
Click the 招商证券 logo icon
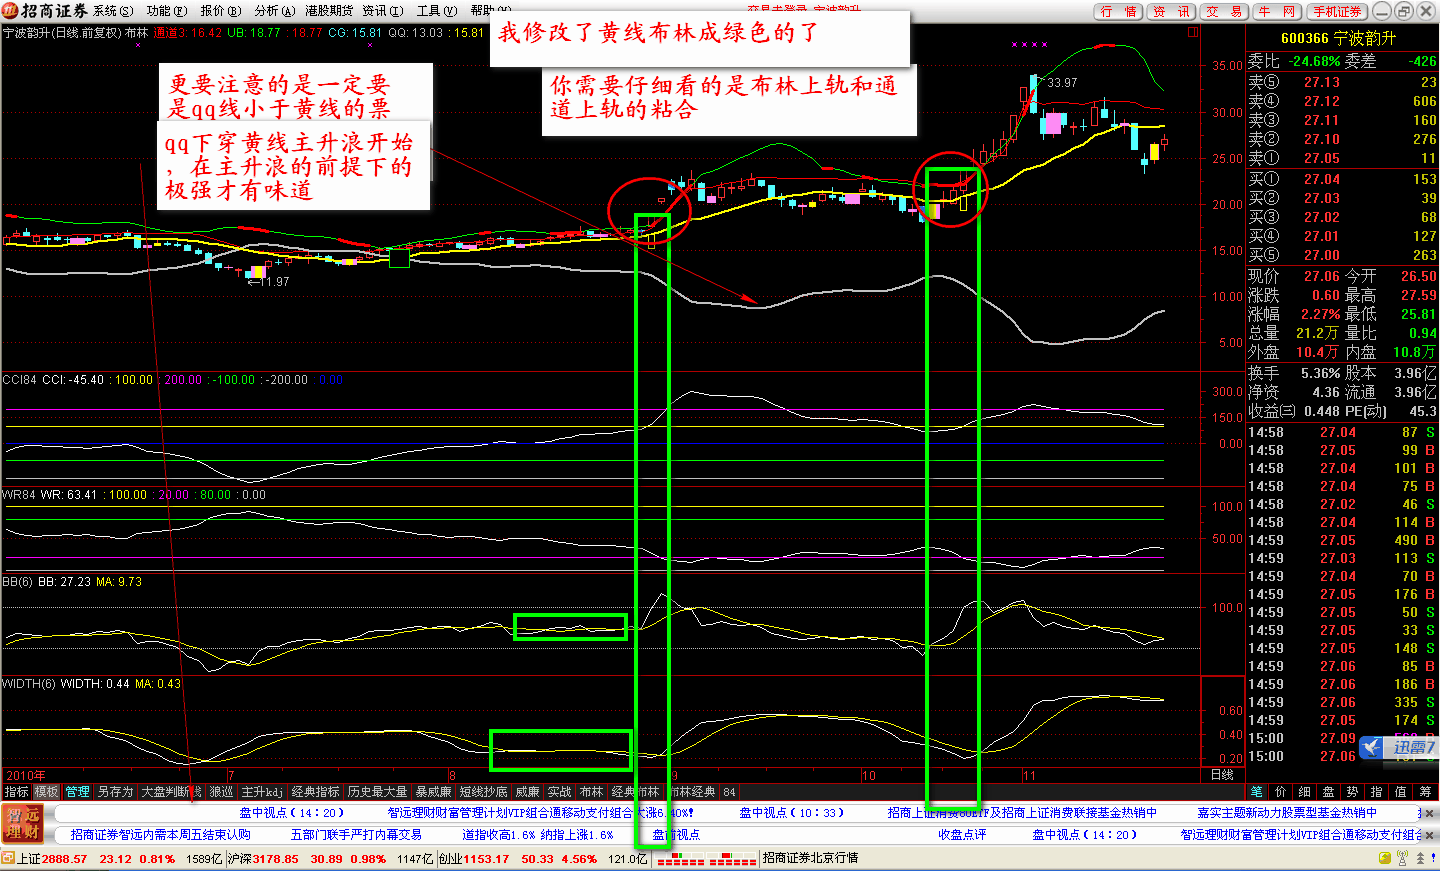(x=11, y=11)
